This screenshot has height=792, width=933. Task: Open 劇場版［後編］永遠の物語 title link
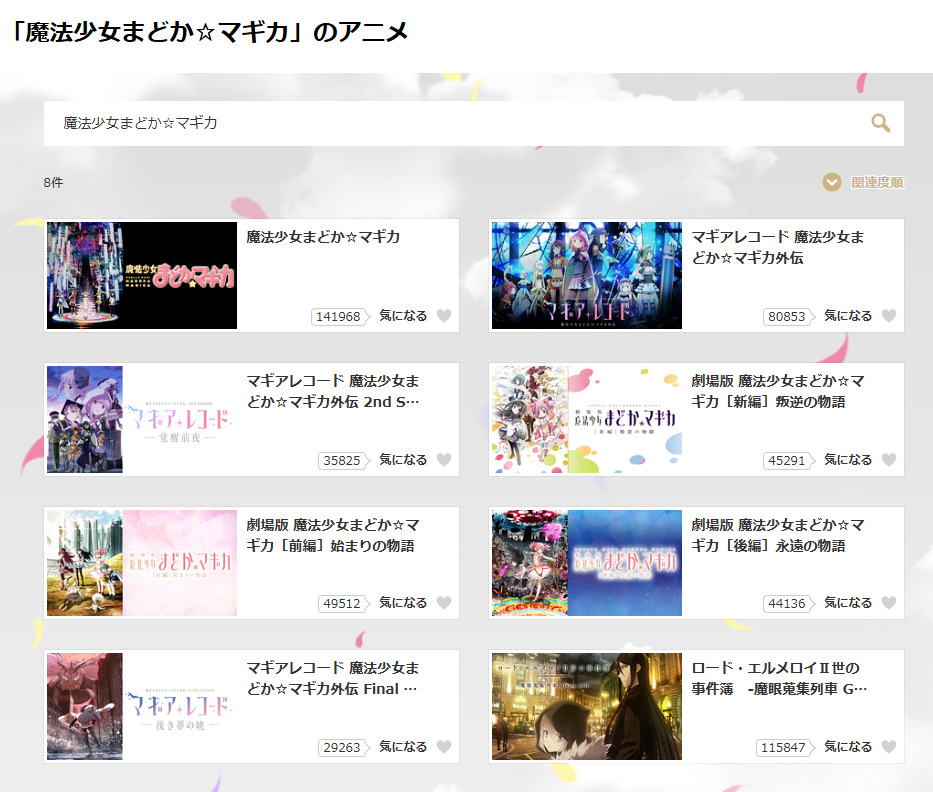click(778, 535)
